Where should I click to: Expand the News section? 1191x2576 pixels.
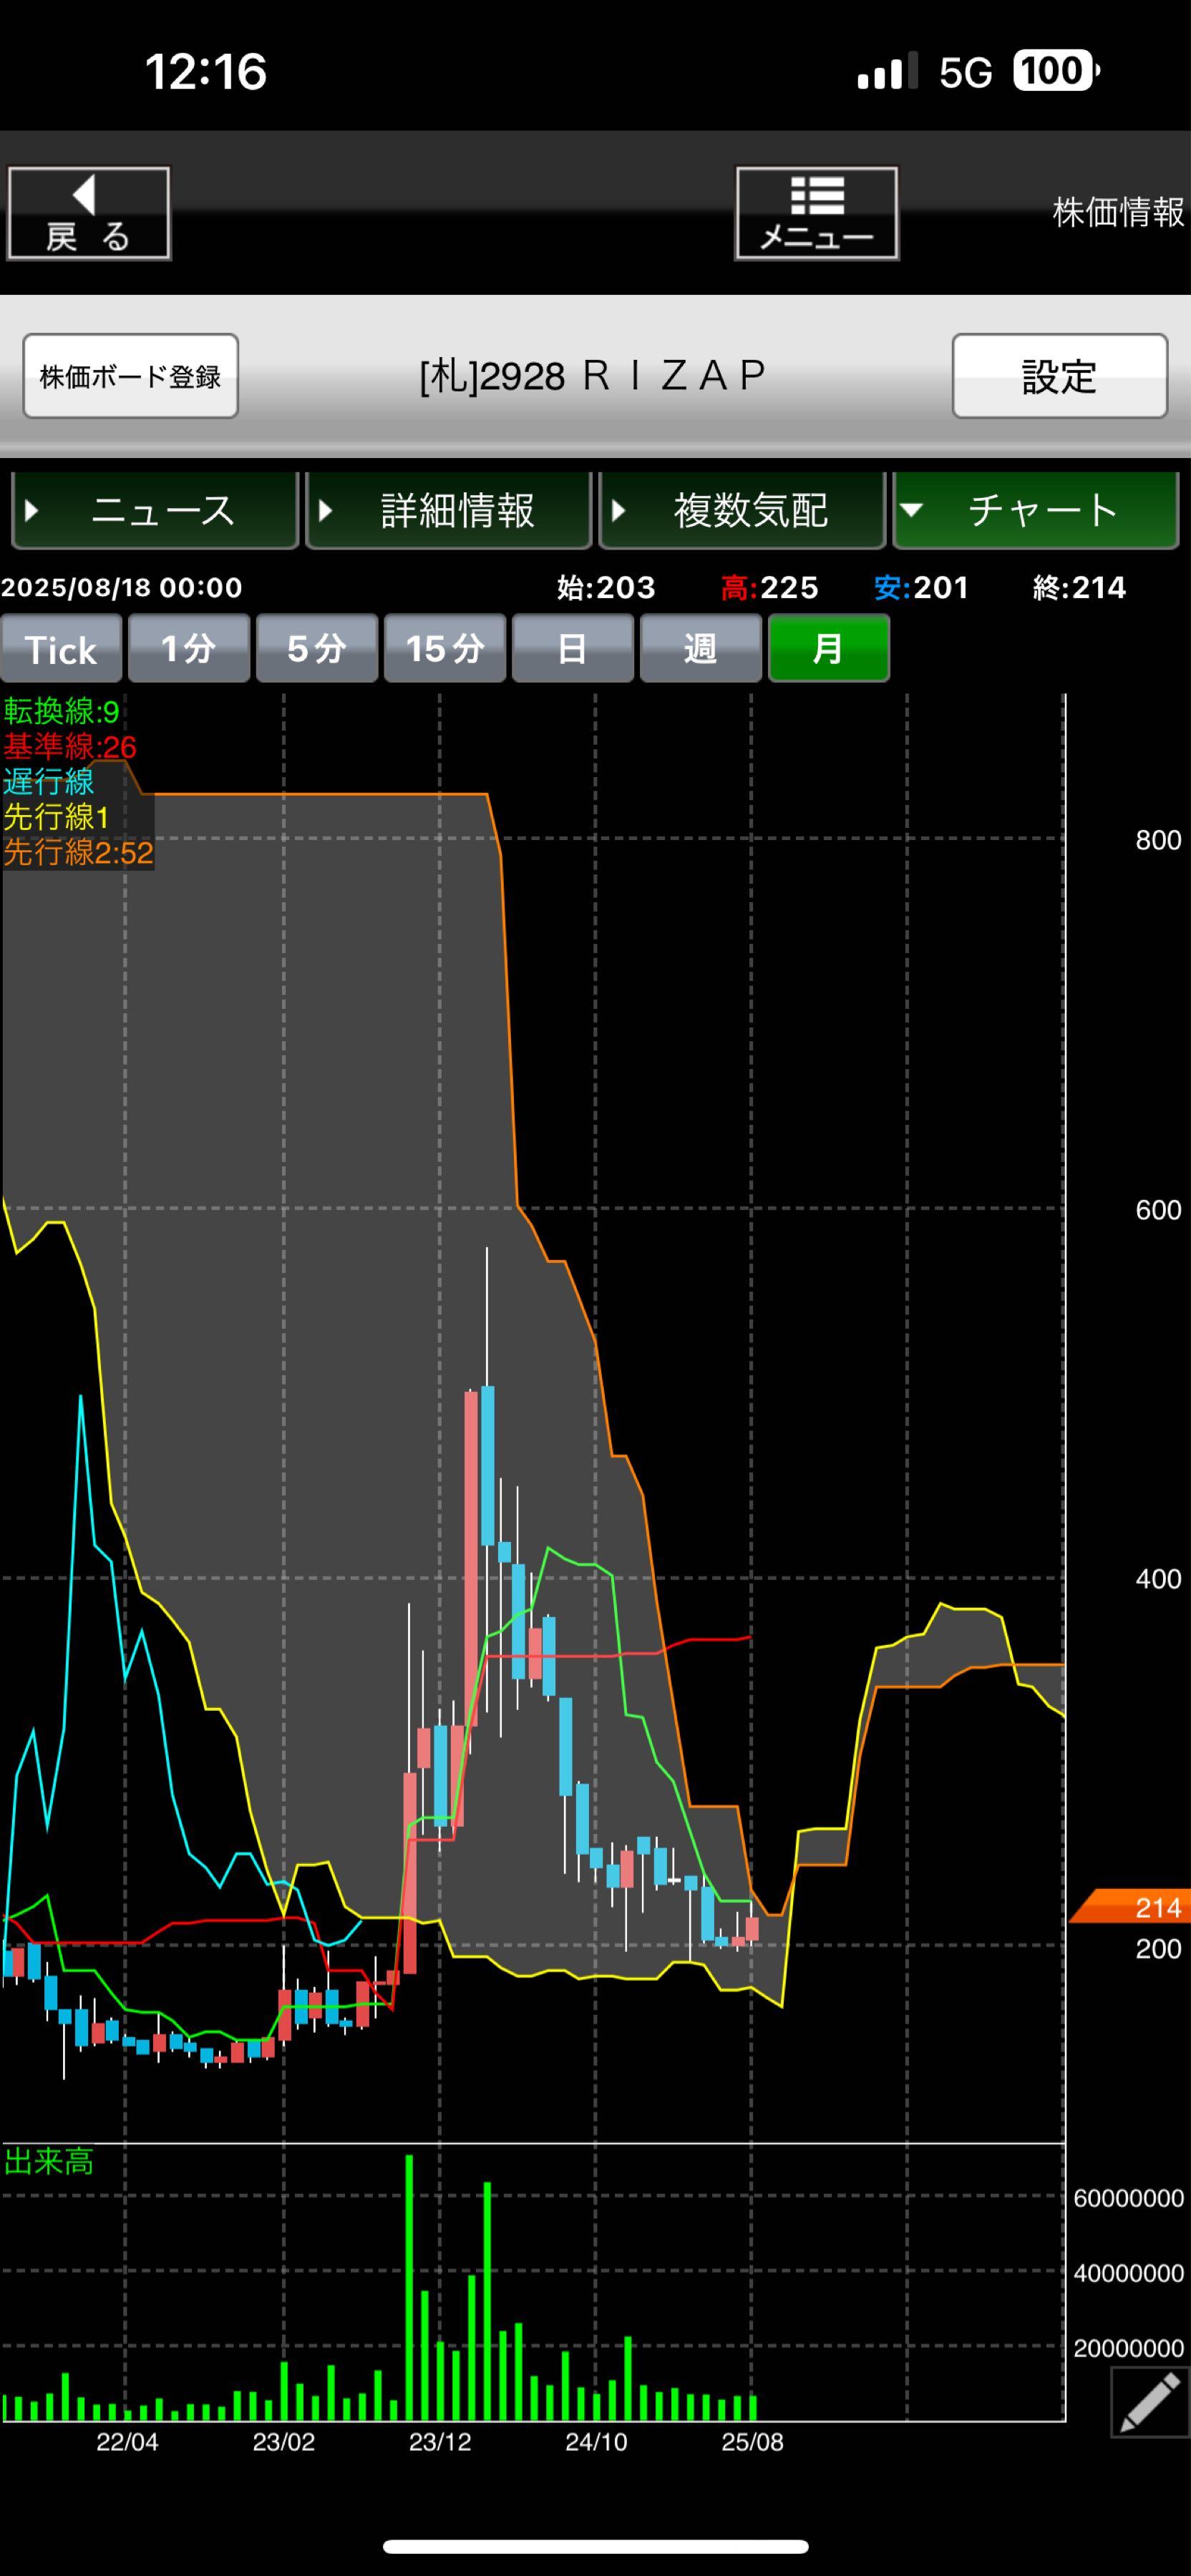[x=155, y=510]
